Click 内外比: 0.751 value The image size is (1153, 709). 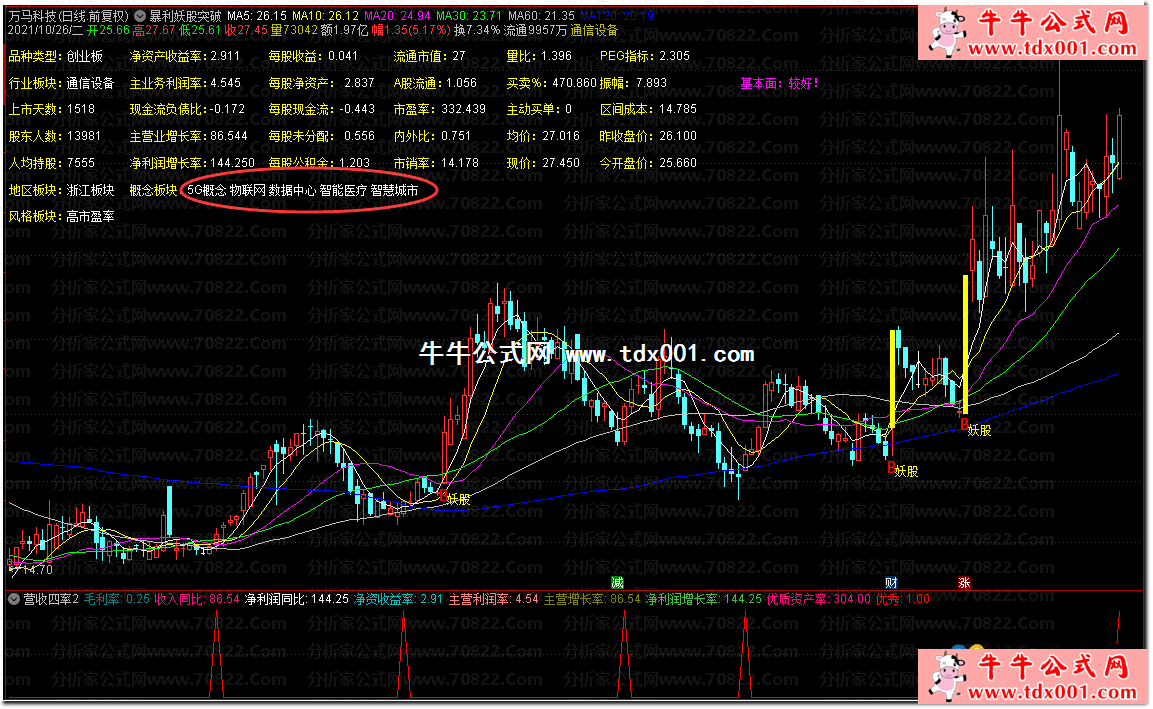(x=432, y=136)
